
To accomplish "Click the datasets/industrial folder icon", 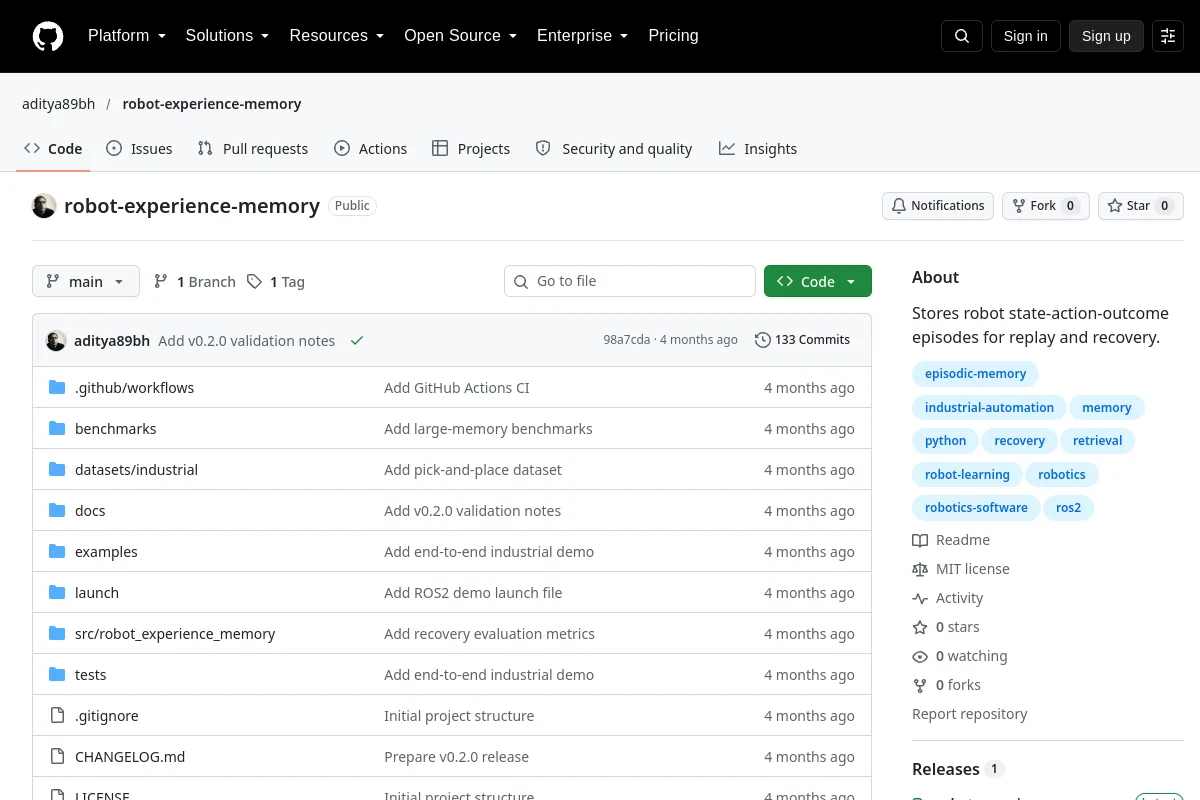I will 57,470.
